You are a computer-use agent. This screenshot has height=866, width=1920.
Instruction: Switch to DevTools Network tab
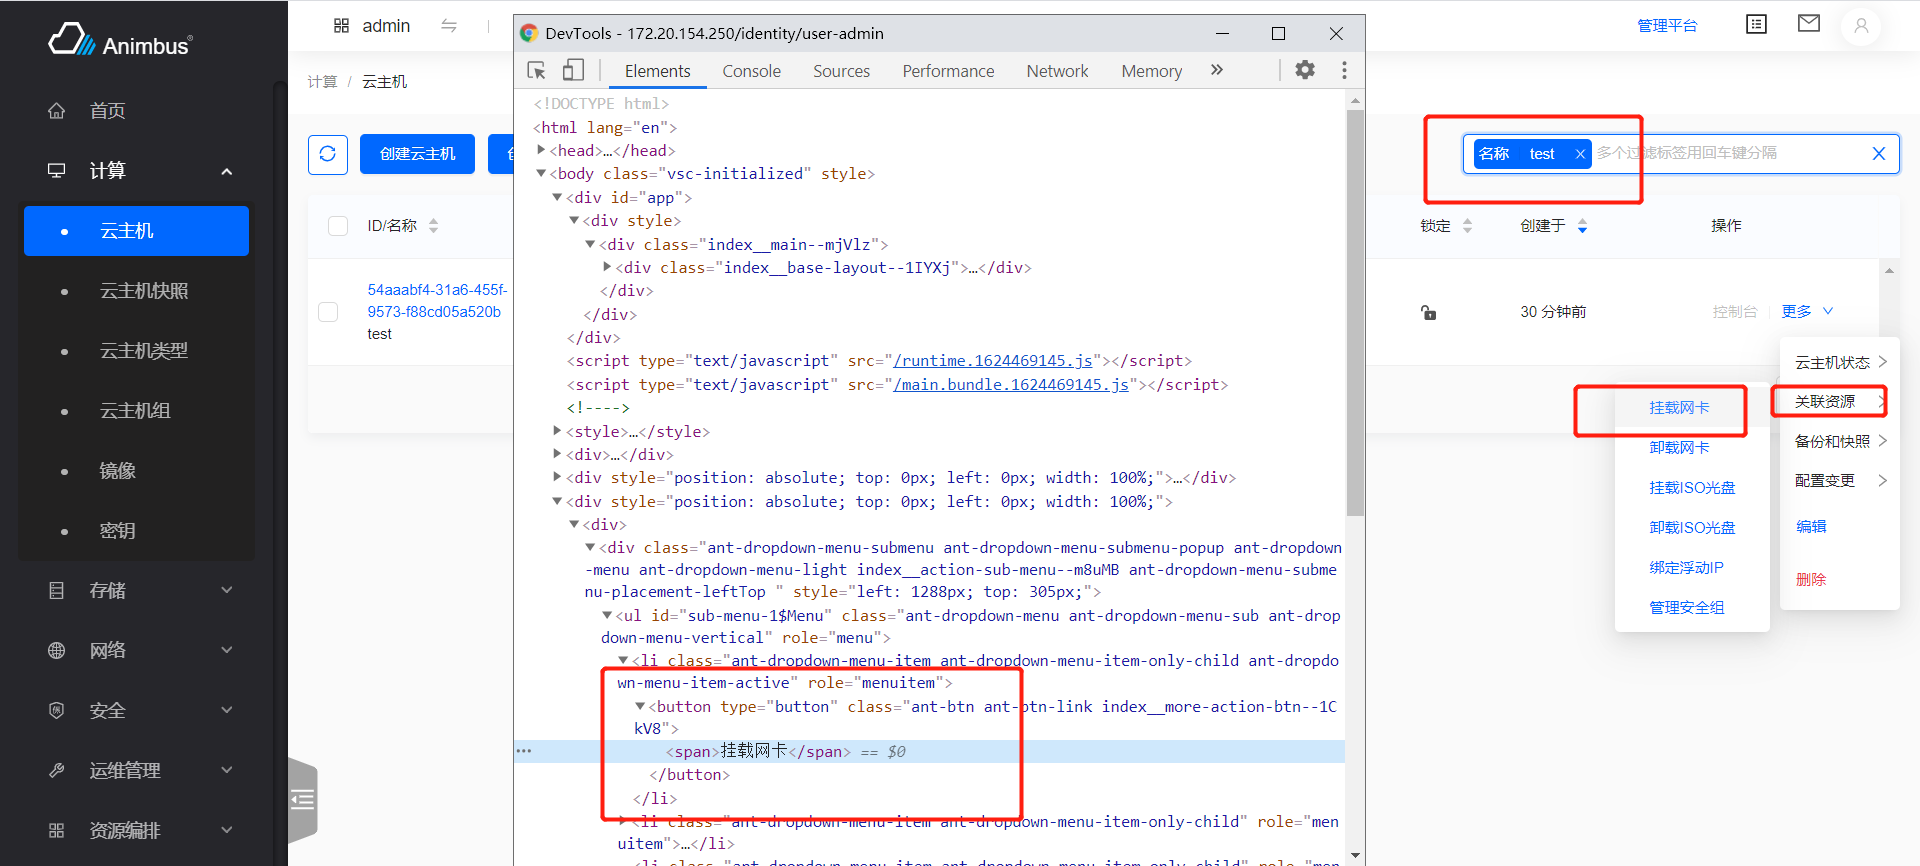(1057, 71)
